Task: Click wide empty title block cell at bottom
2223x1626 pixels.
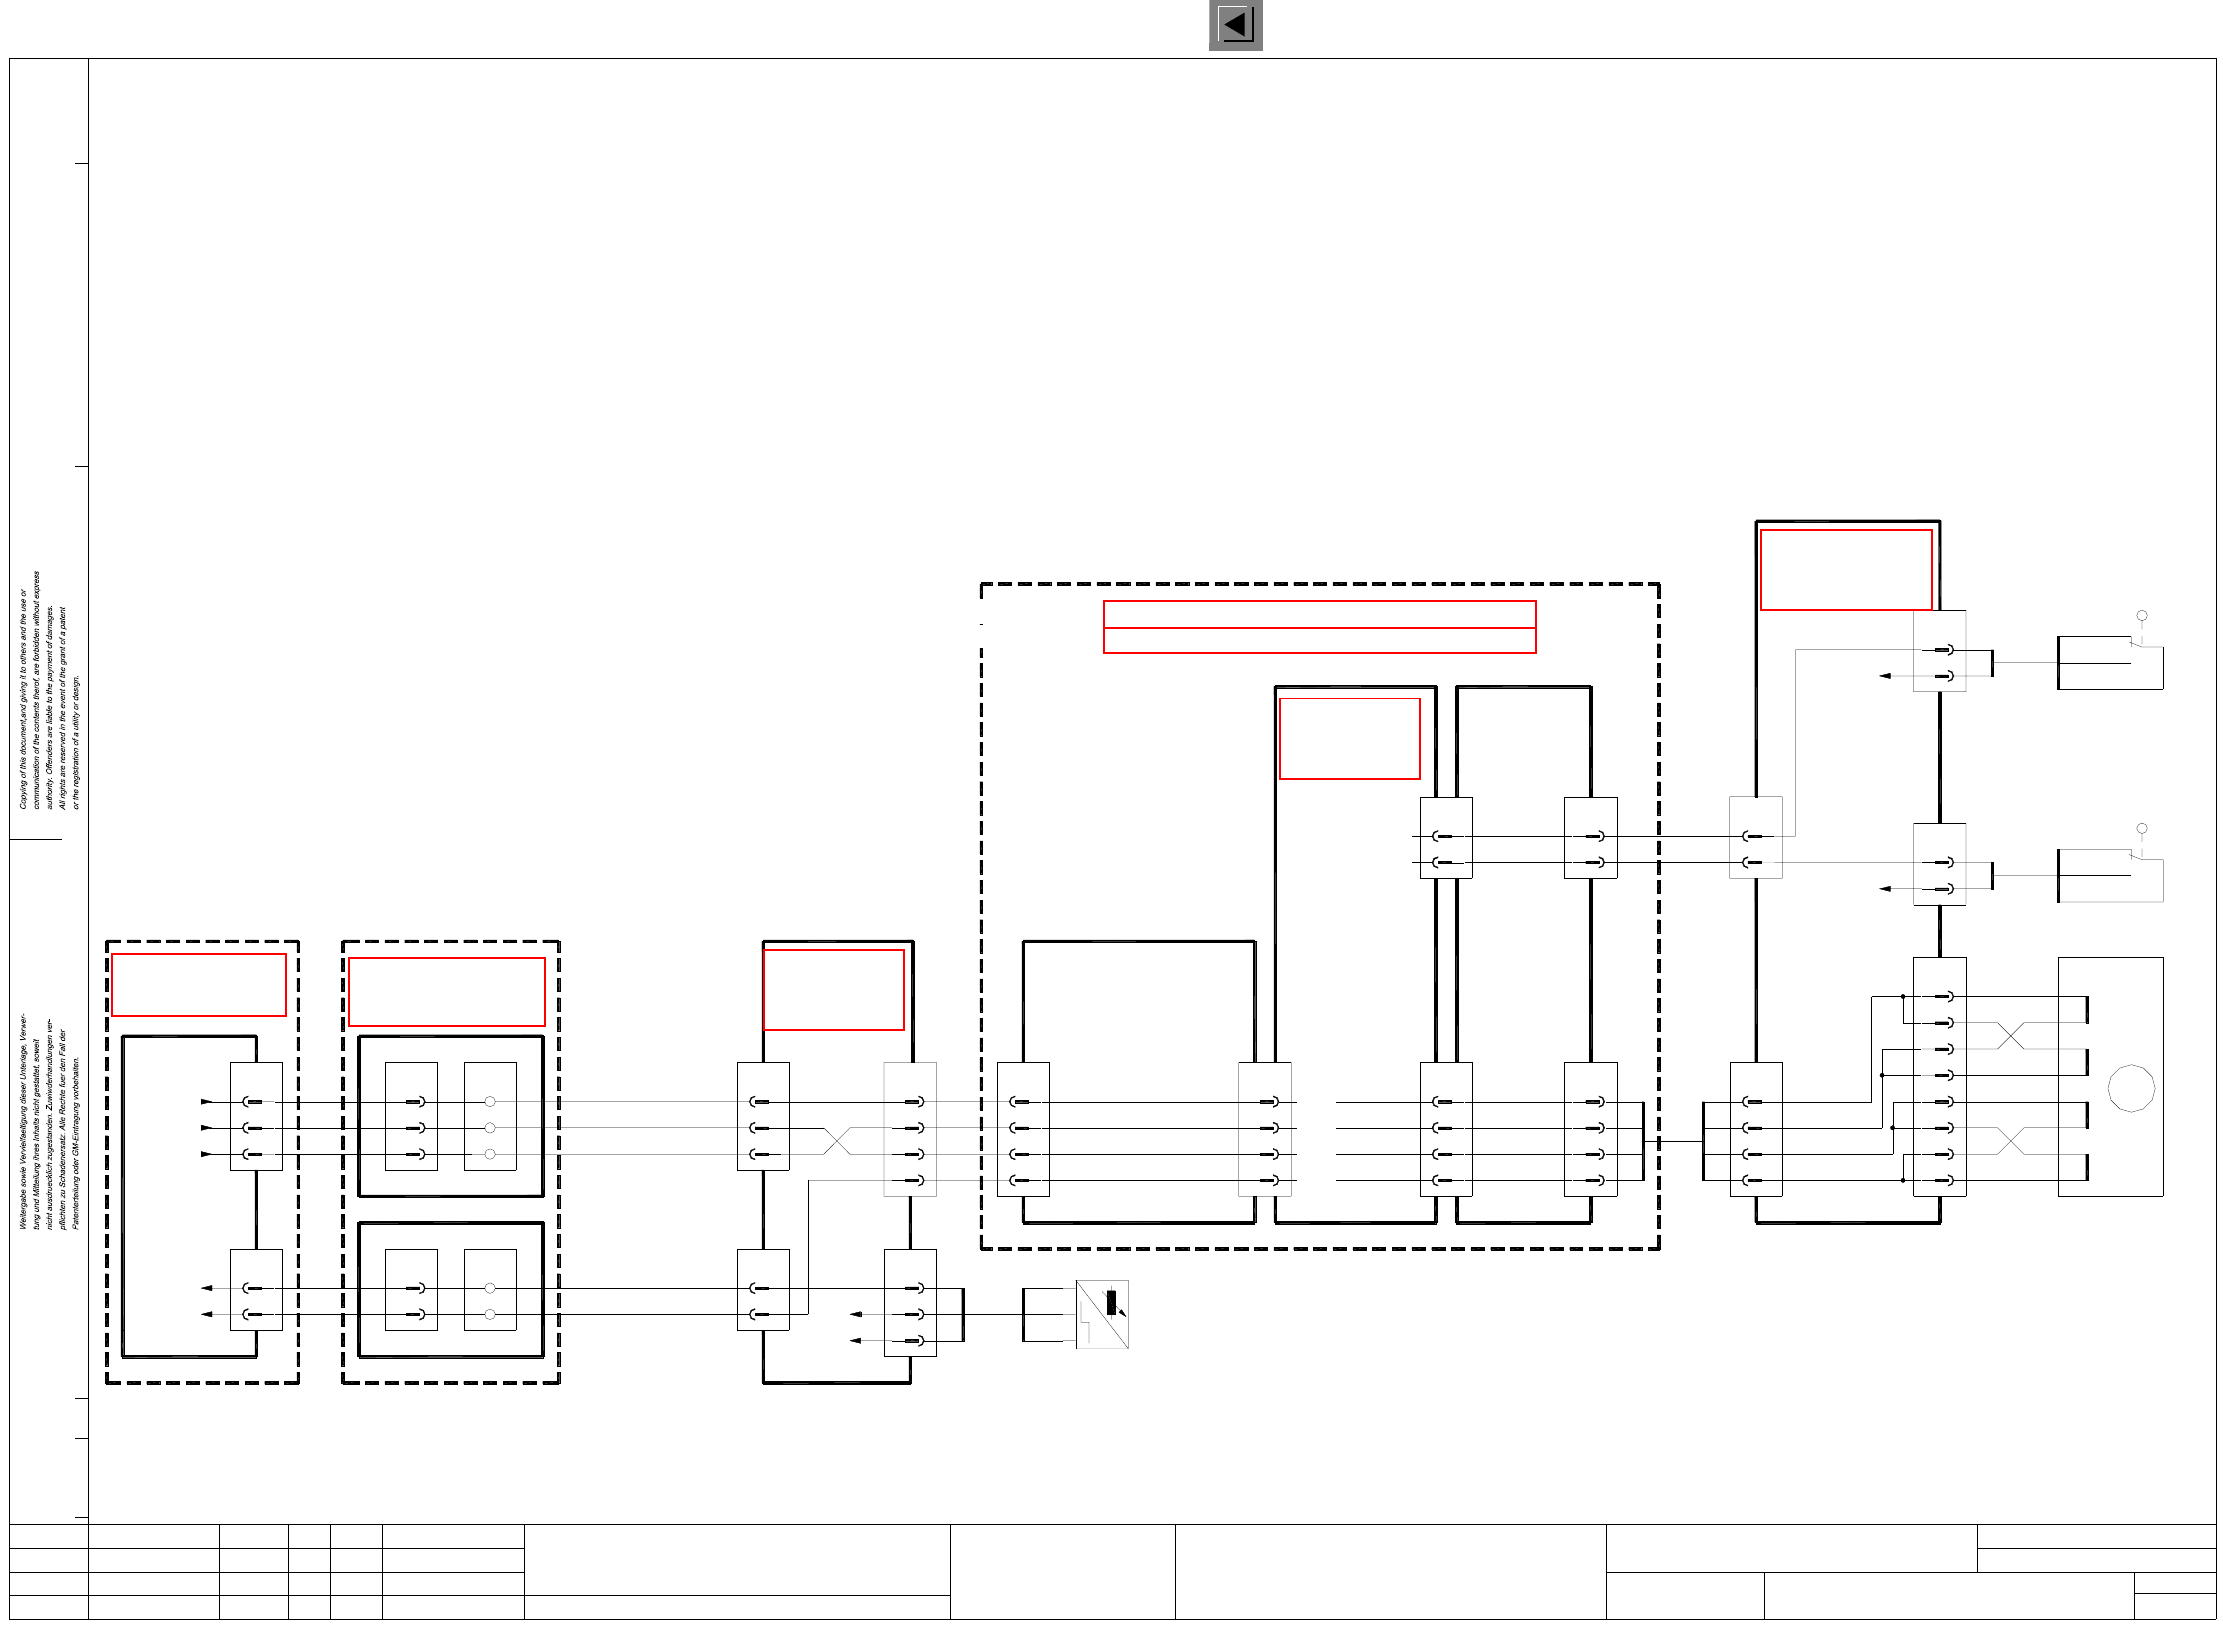Action: [x=1390, y=1571]
